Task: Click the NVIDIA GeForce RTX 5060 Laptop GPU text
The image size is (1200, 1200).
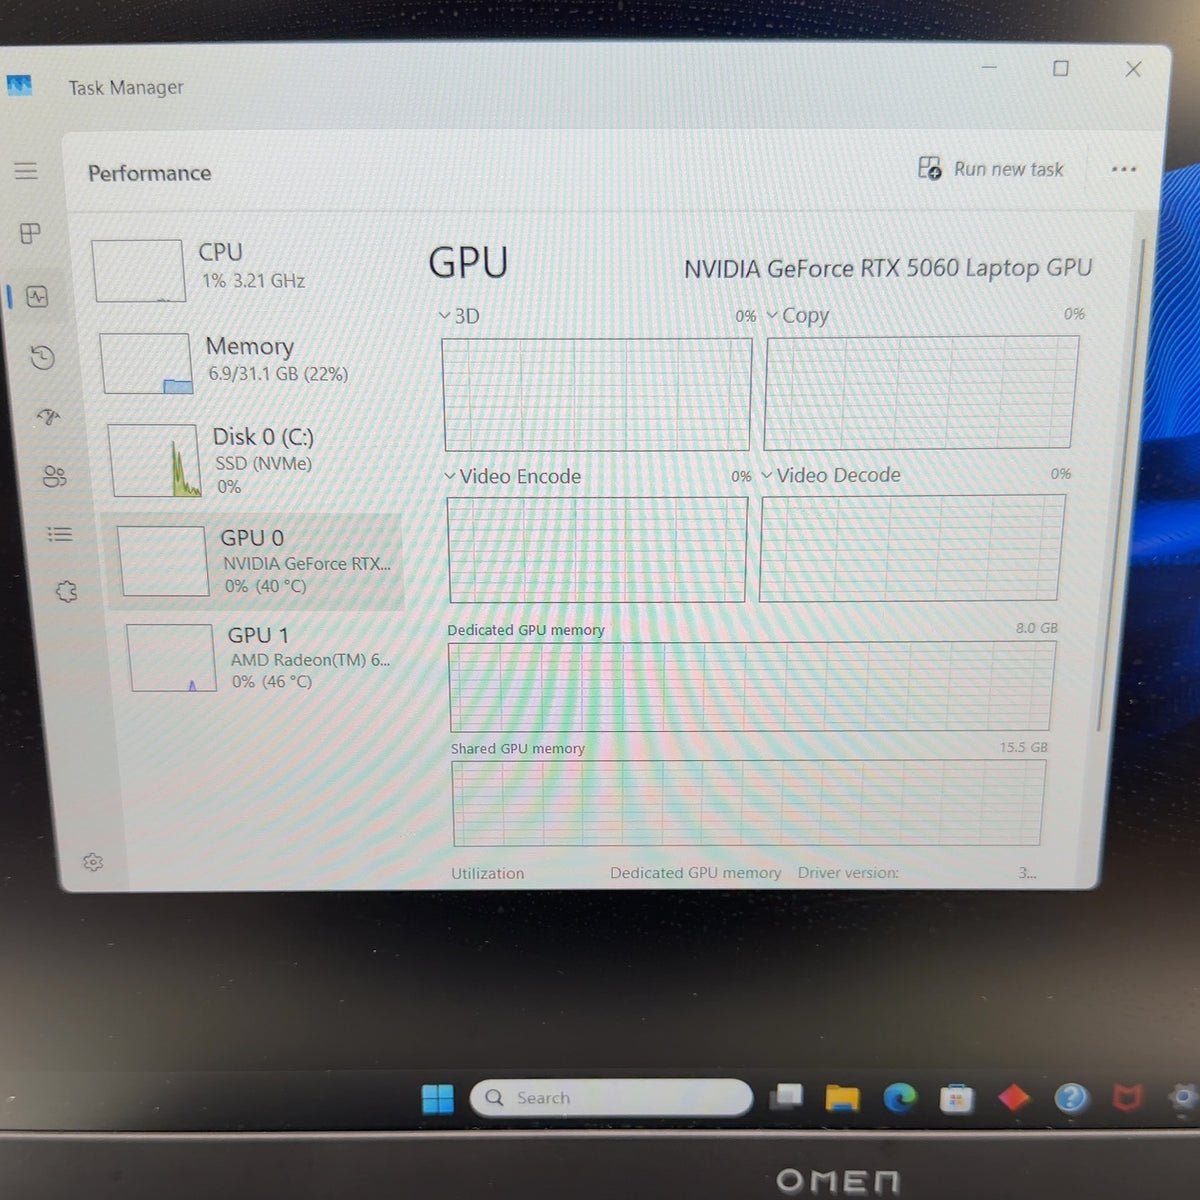Action: (888, 268)
